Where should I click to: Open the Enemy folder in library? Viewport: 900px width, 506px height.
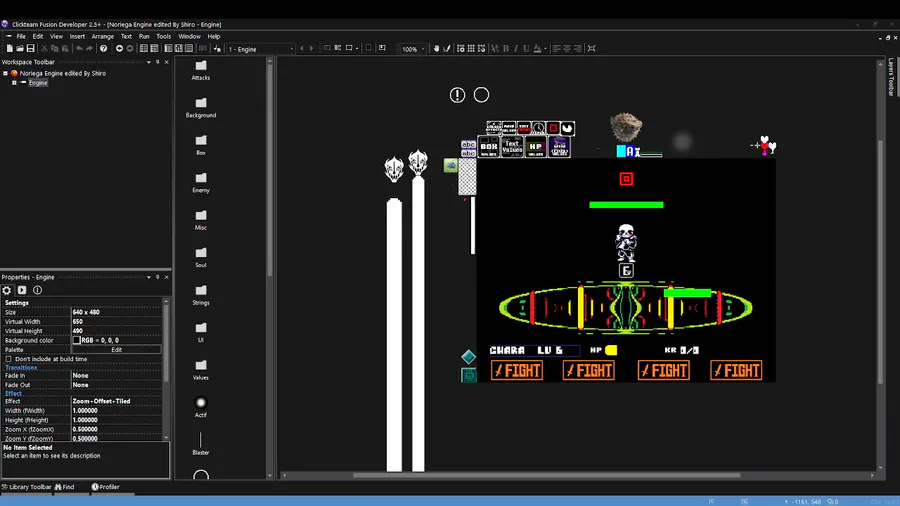click(x=201, y=182)
